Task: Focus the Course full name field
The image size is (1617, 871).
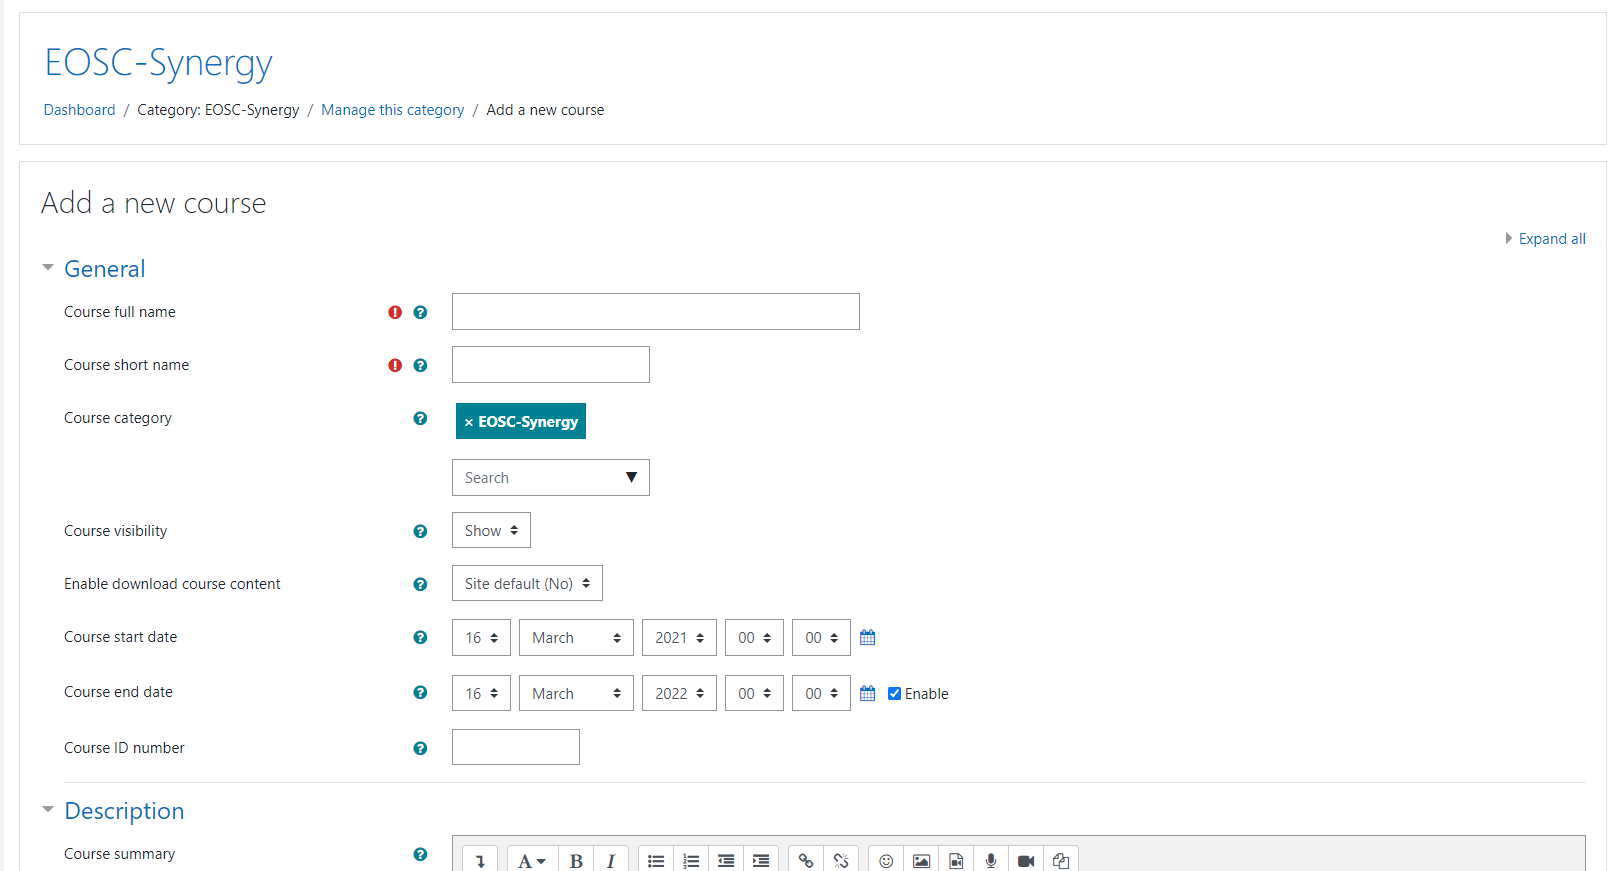Action: (656, 311)
